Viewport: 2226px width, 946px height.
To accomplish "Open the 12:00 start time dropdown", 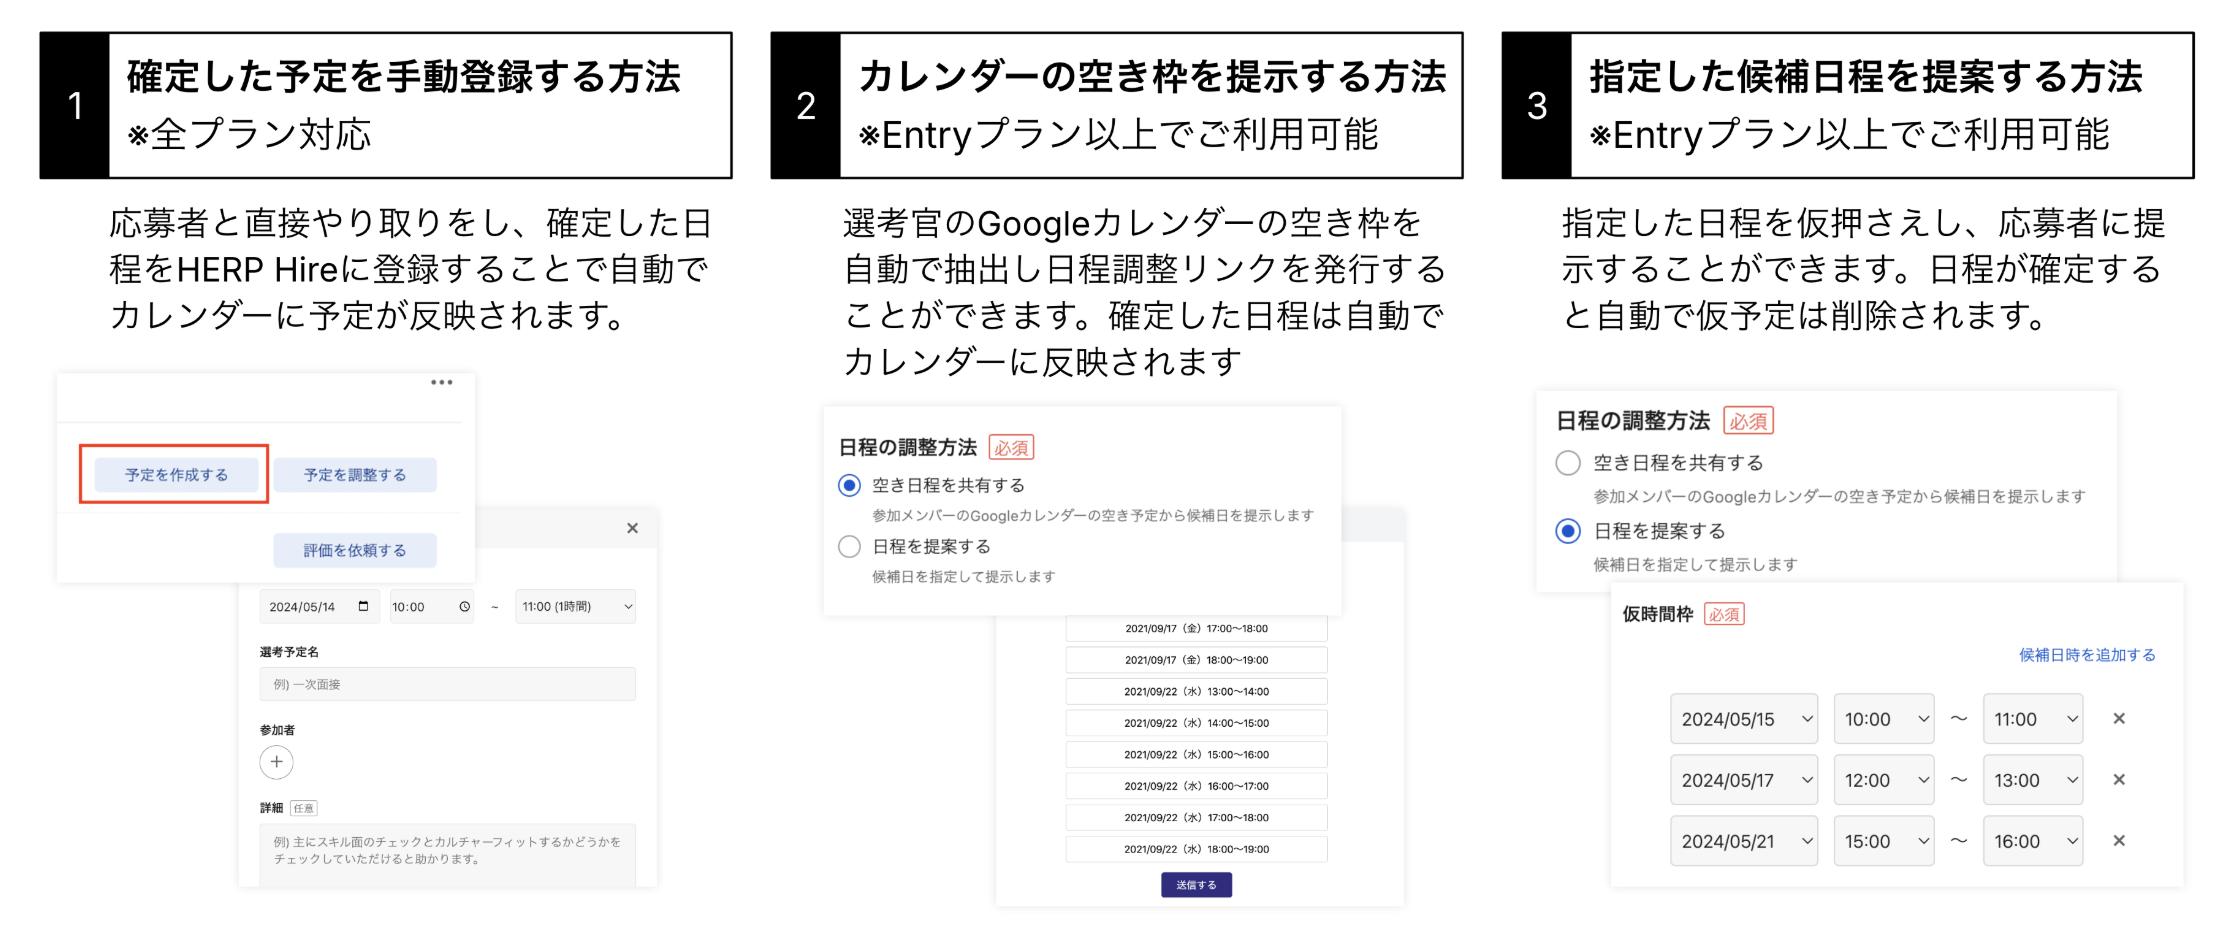I will (1884, 780).
